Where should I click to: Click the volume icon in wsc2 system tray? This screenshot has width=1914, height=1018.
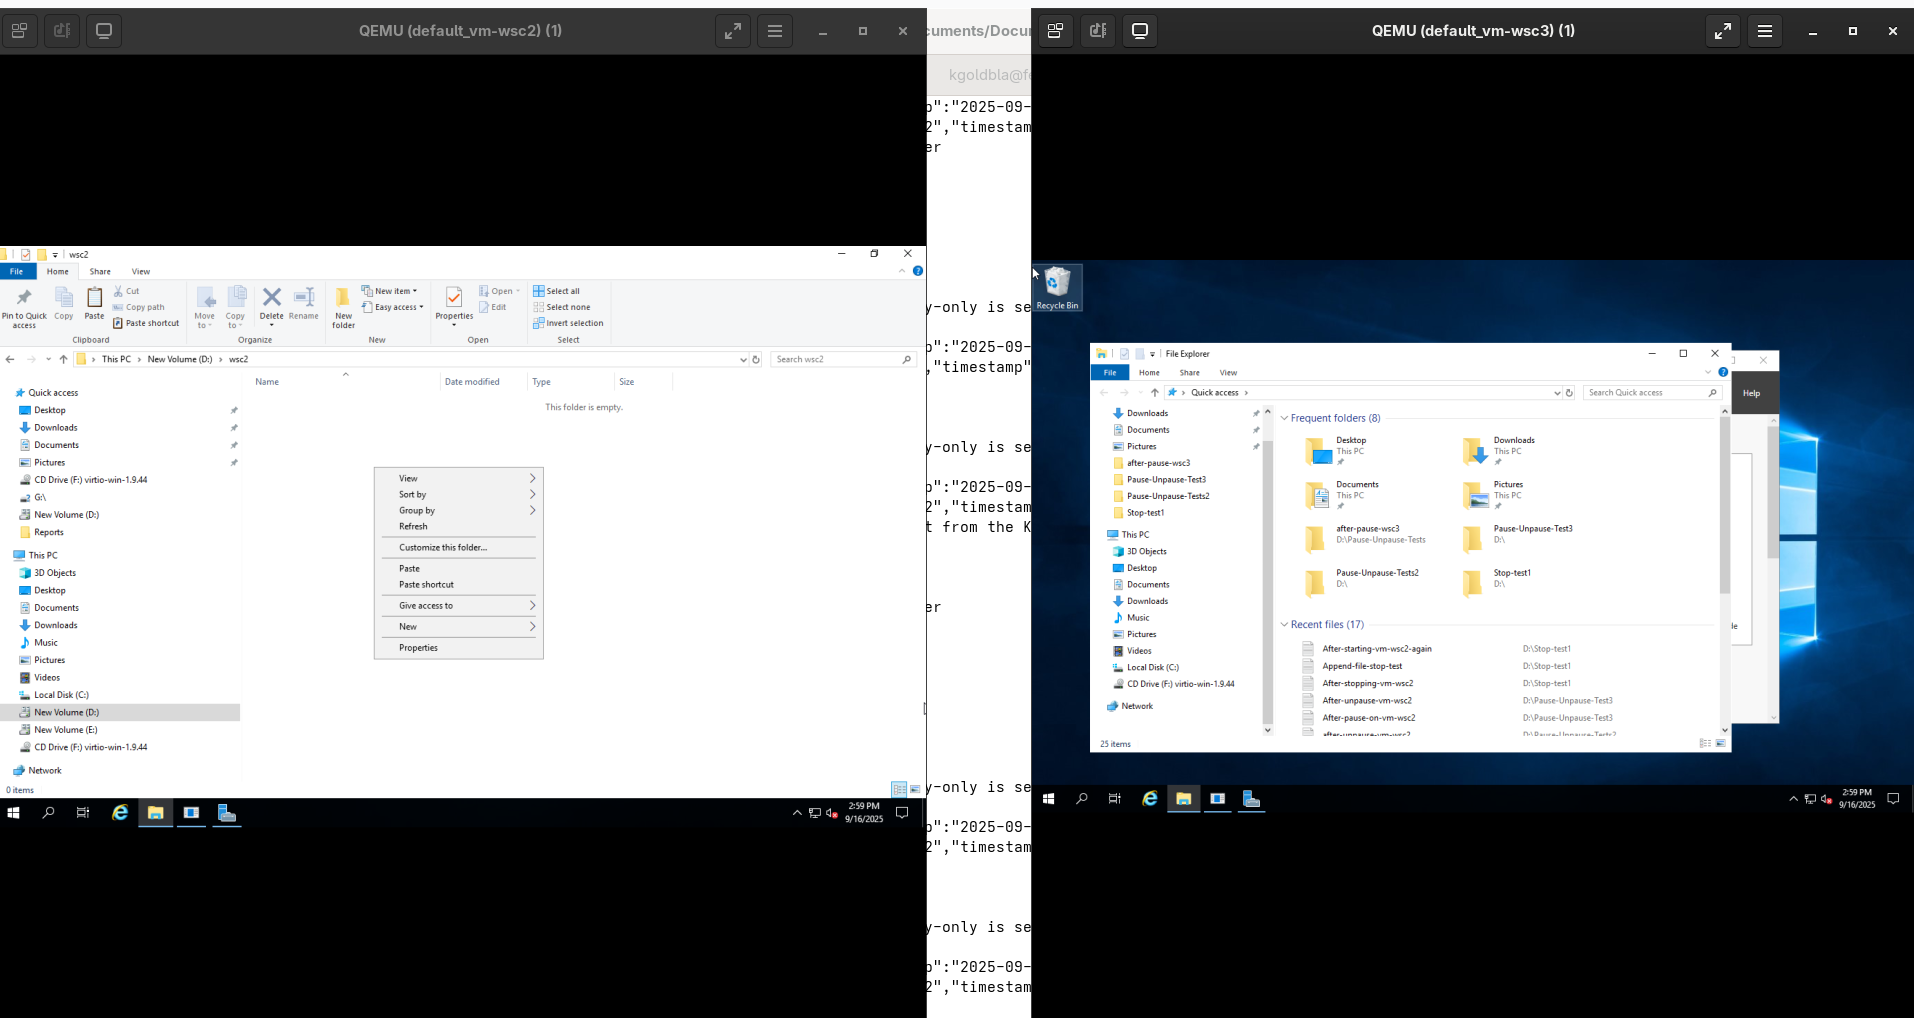pos(831,813)
